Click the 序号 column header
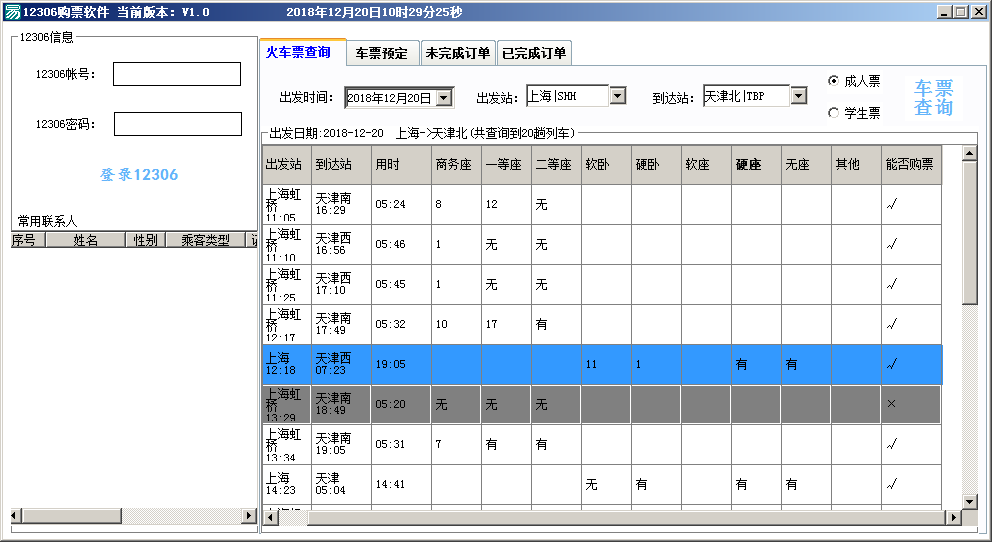The image size is (992, 542). pyautogui.click(x=28, y=240)
